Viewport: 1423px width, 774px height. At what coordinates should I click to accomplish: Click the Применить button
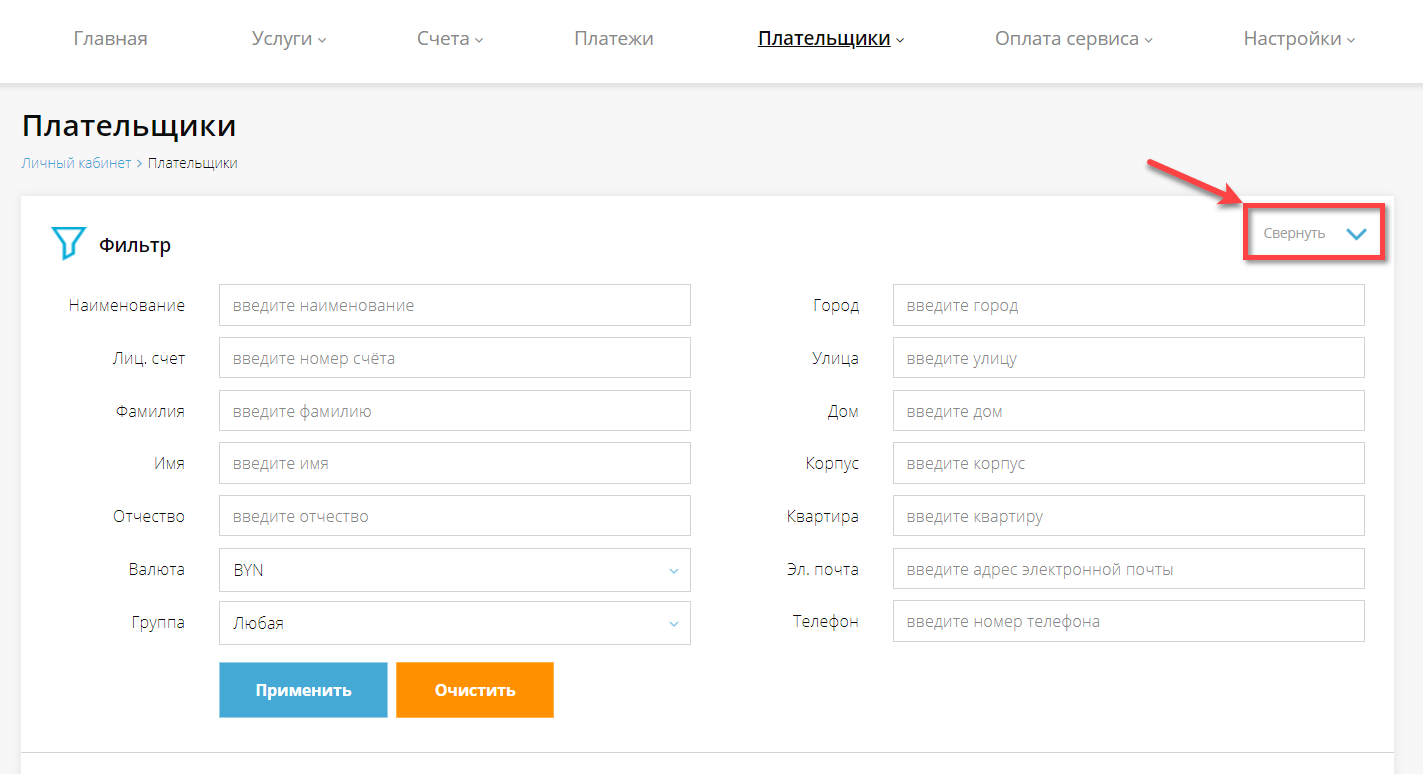(303, 690)
